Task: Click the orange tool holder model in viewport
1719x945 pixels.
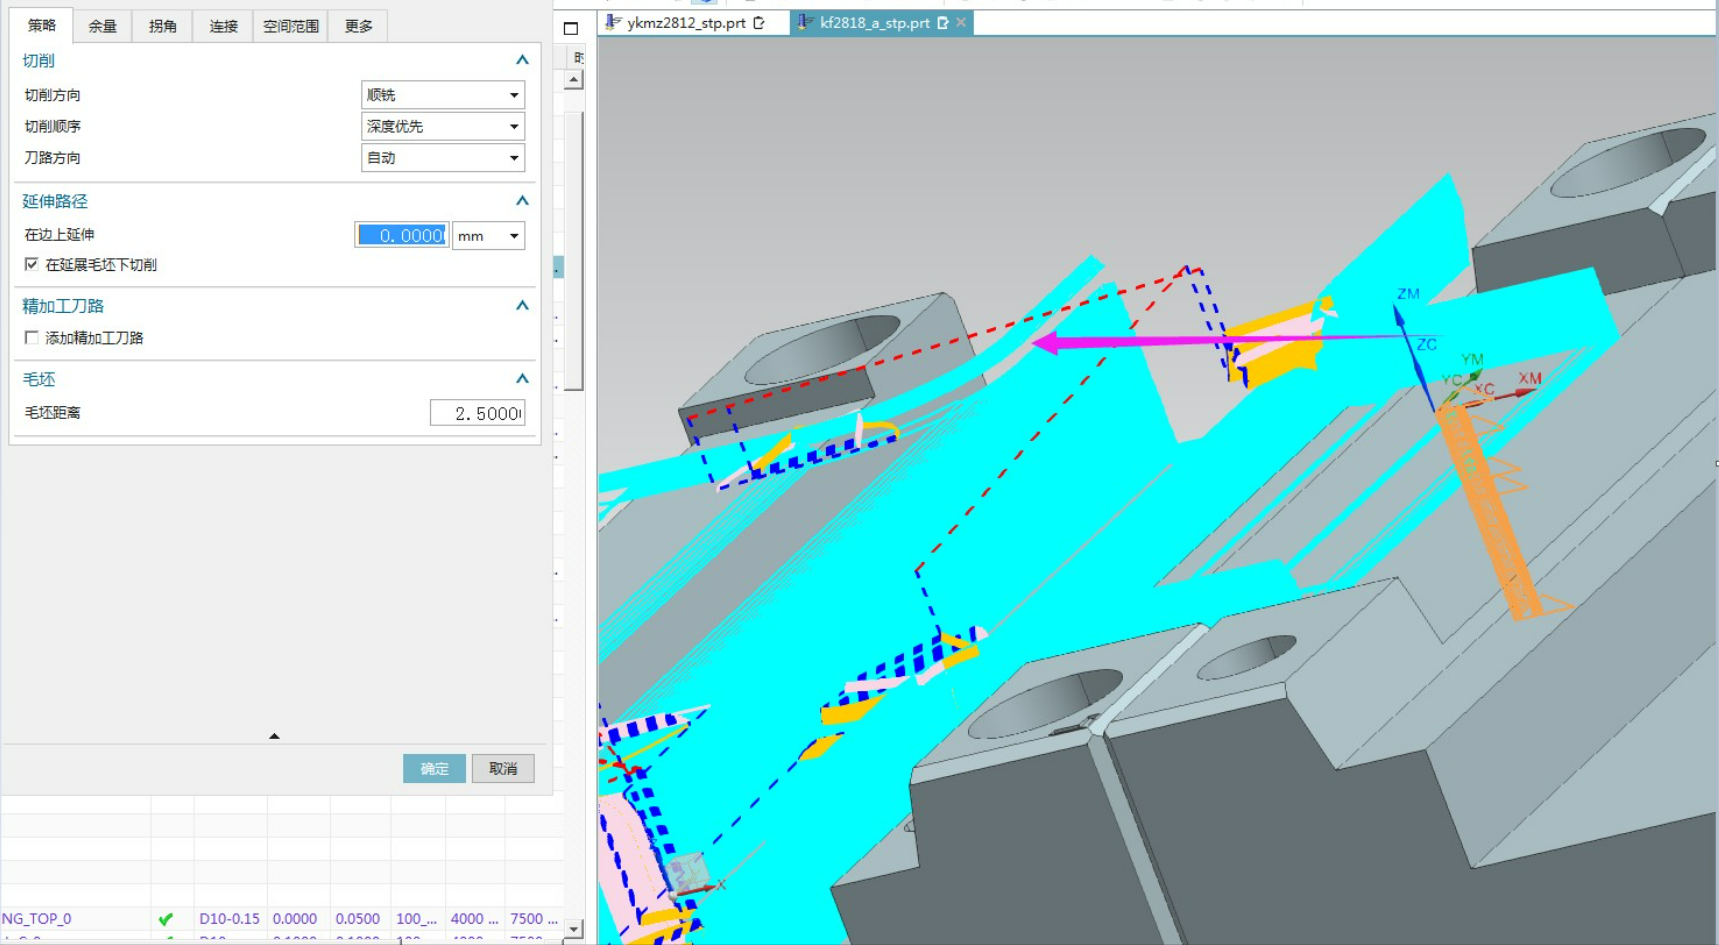Action: 1495,510
